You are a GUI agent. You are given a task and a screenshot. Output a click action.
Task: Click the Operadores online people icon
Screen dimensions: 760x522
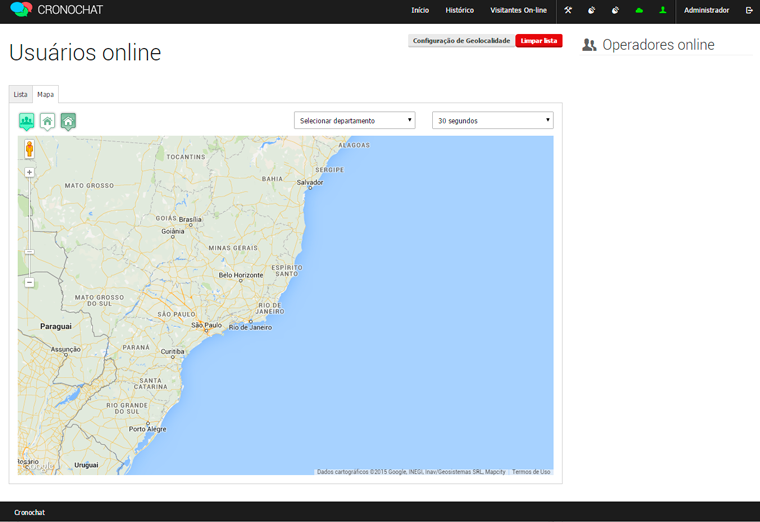point(589,45)
